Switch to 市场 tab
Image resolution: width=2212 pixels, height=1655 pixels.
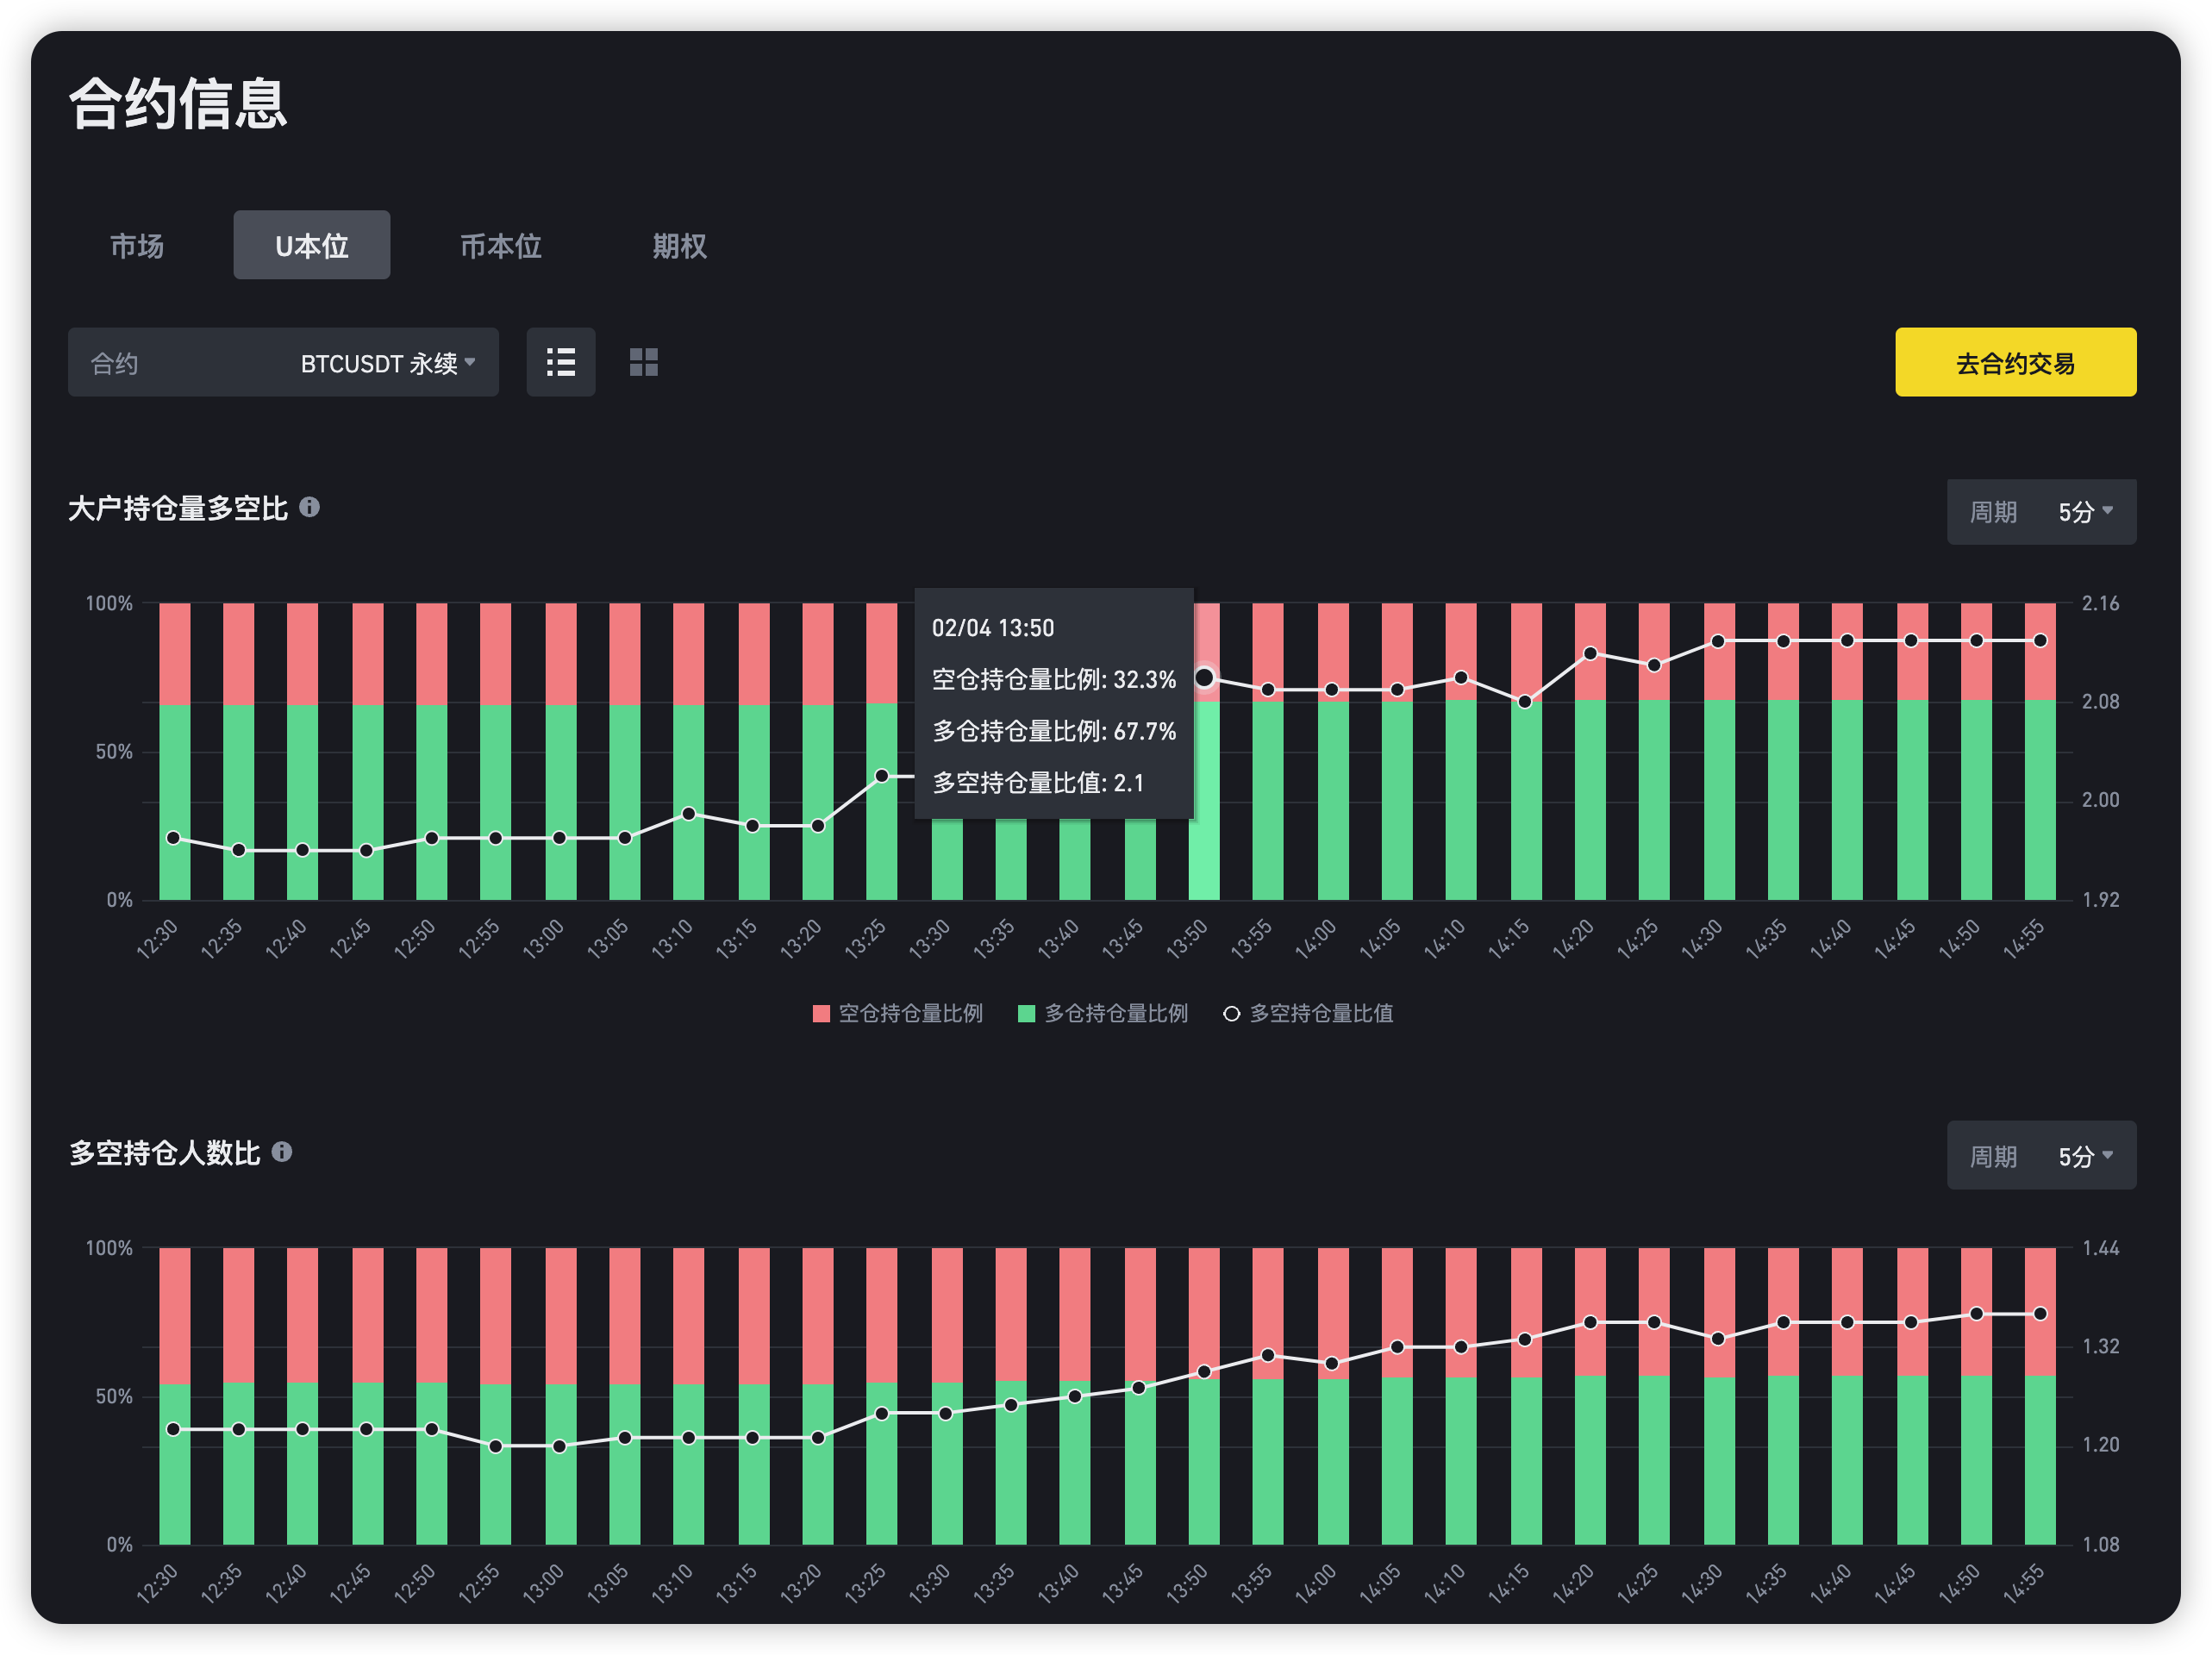[137, 246]
